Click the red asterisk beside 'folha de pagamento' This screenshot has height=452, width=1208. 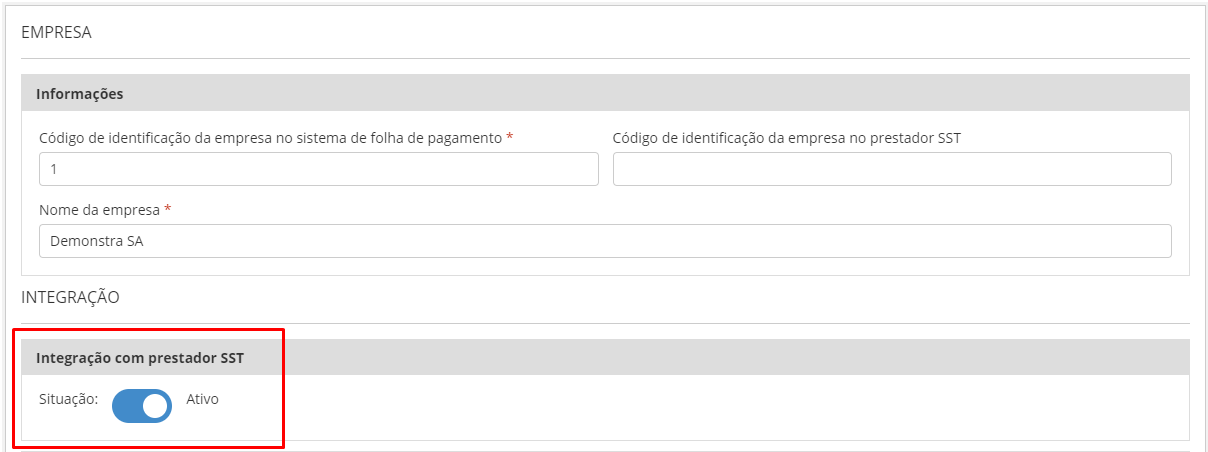click(510, 137)
